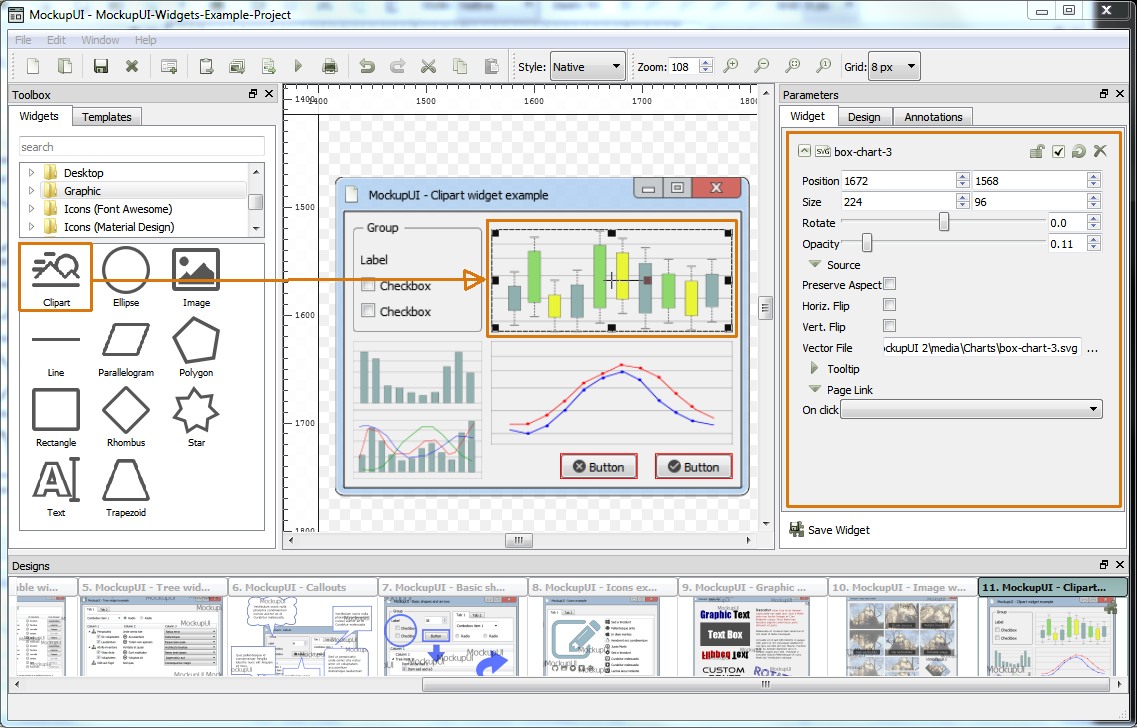
Task: Open the Edit menu
Action: [x=56, y=40]
